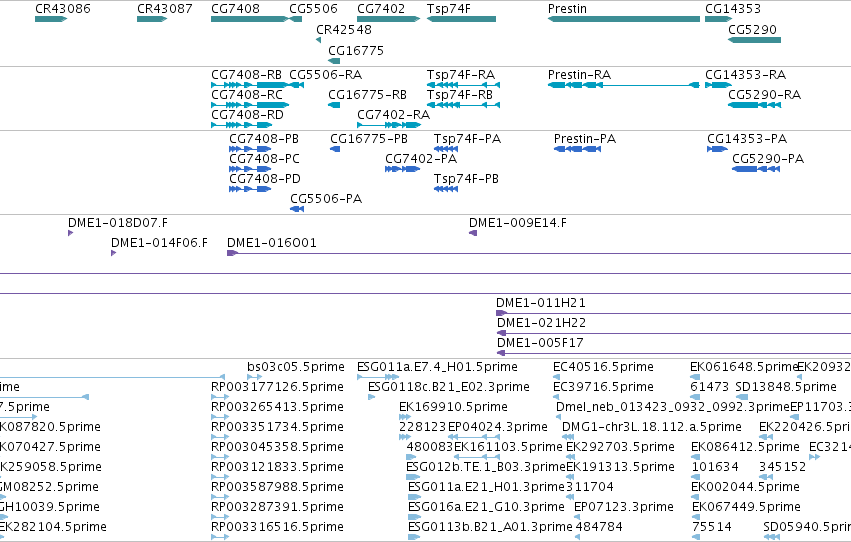Select protein CG7402-PA

pyautogui.click(x=403, y=169)
